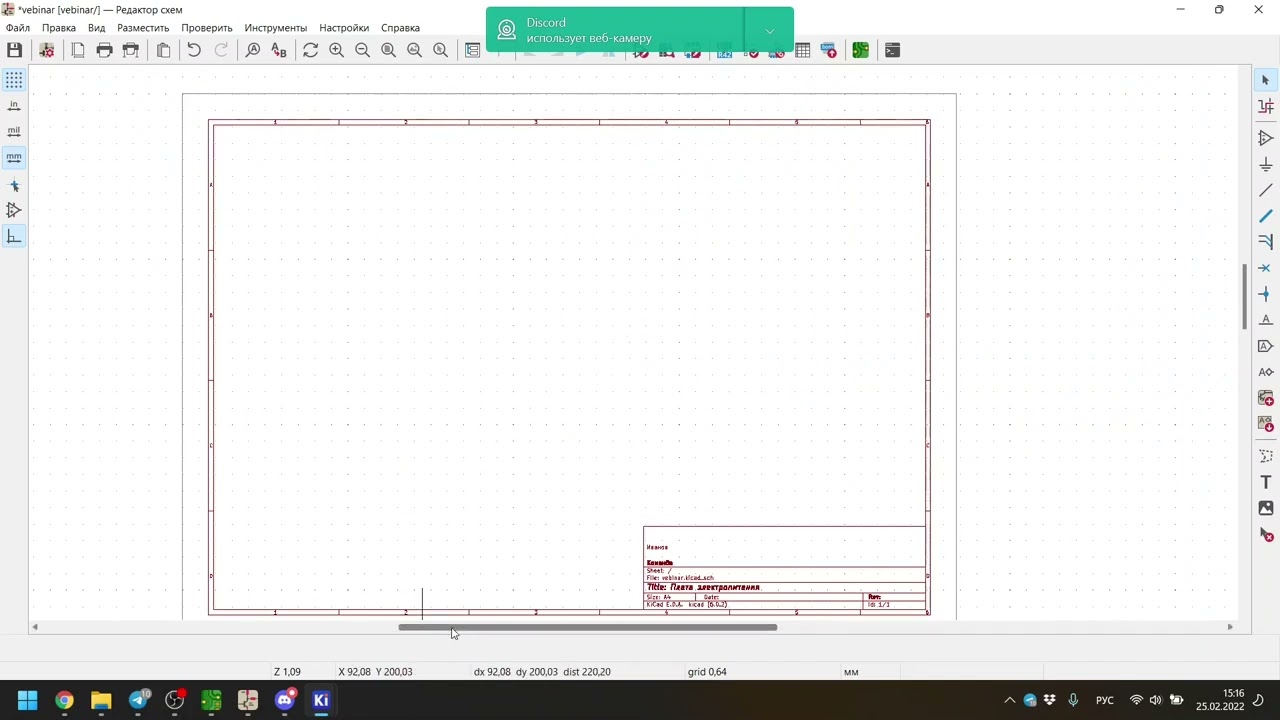Open the Разместить menu
1280x720 pixels.
[x=143, y=28]
